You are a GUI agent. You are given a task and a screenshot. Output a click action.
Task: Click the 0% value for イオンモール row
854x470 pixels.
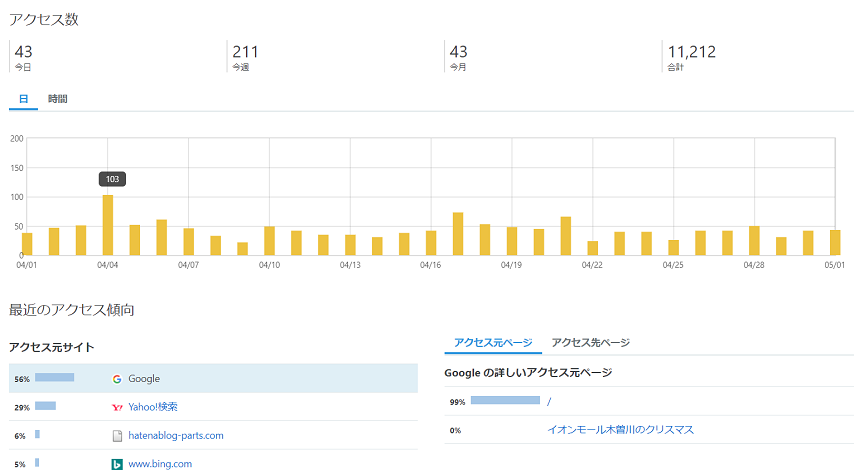[455, 430]
